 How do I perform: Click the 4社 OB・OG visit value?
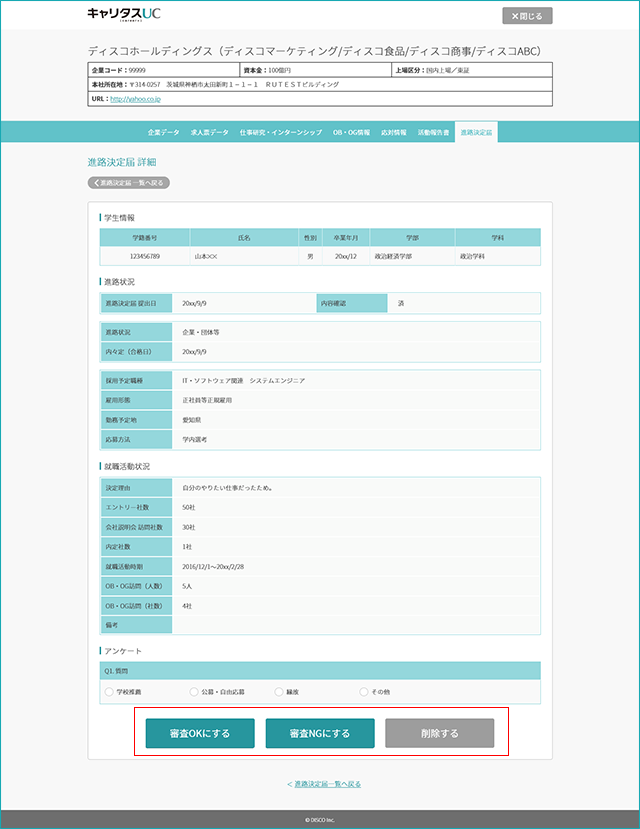point(187,606)
